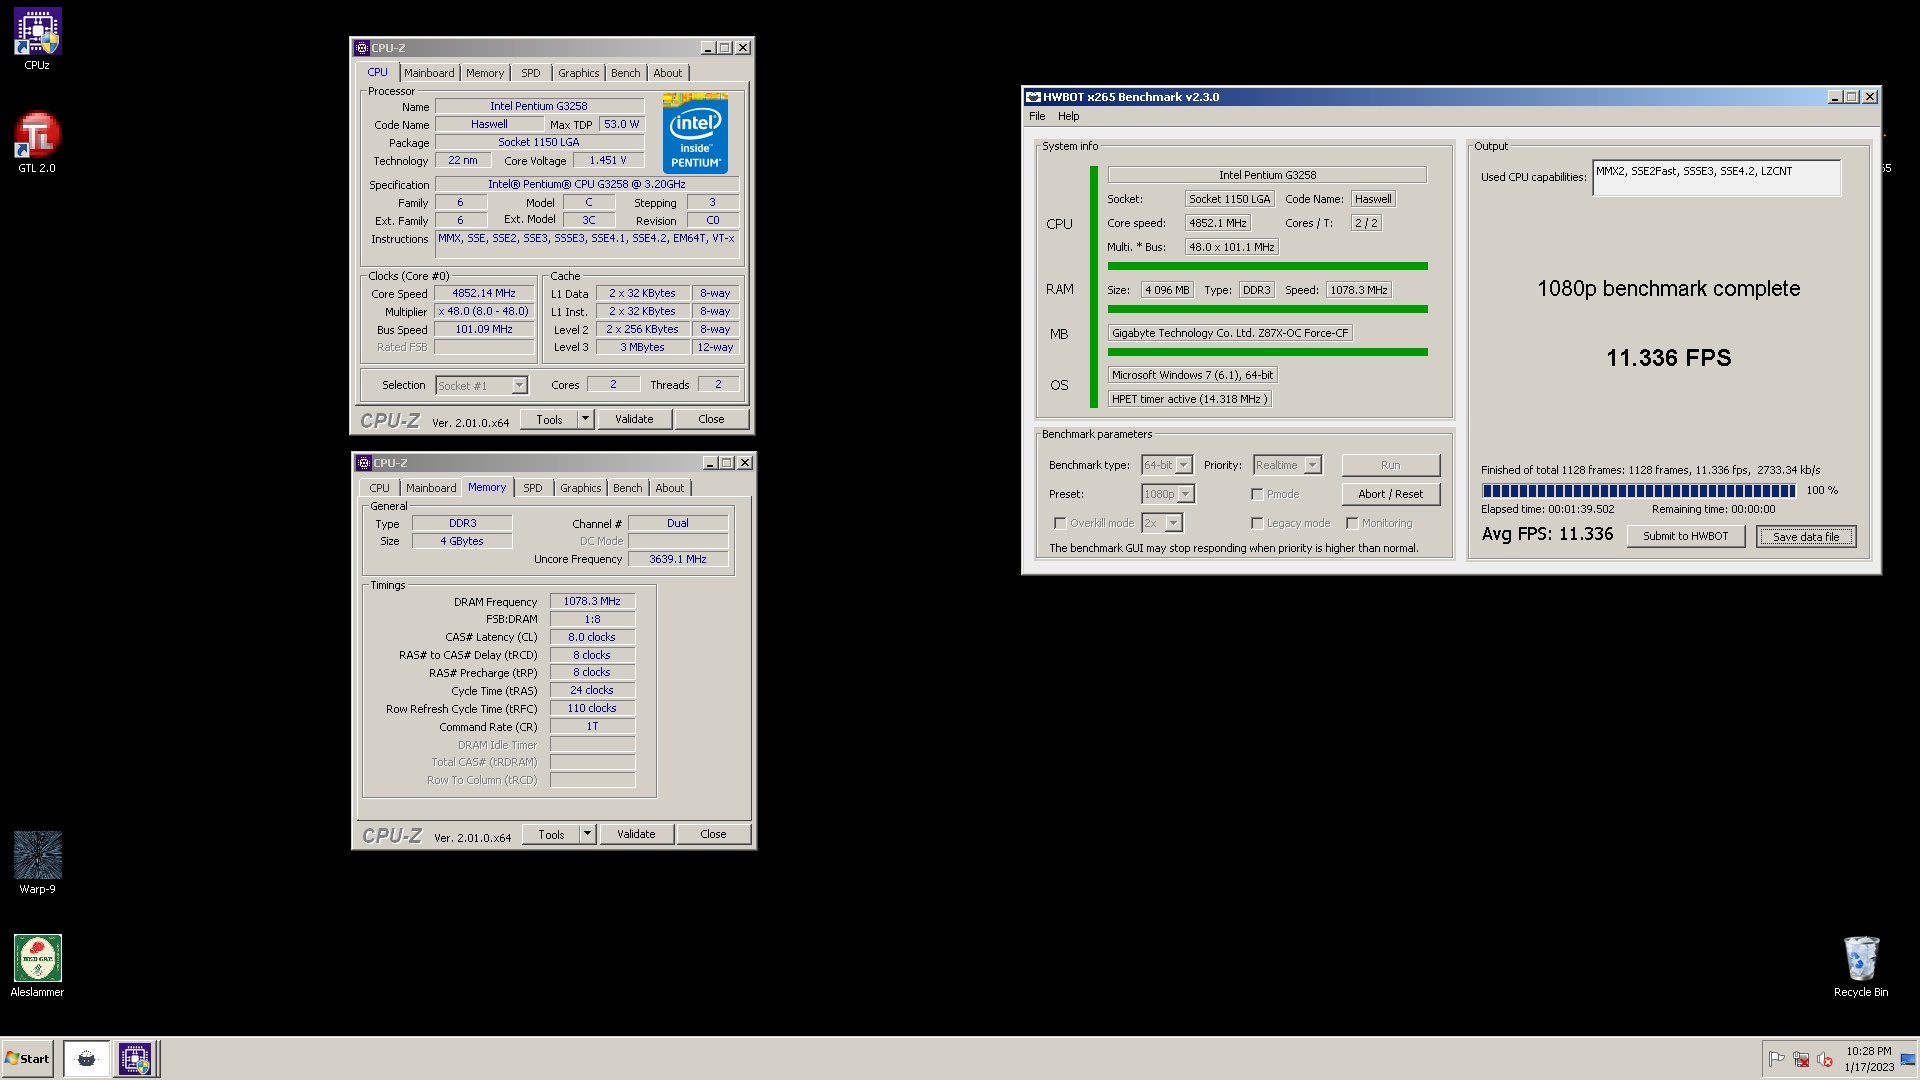This screenshot has height=1080, width=1920.
Task: Expand Tools dropdown arrow in CPU window
Action: pos(586,419)
